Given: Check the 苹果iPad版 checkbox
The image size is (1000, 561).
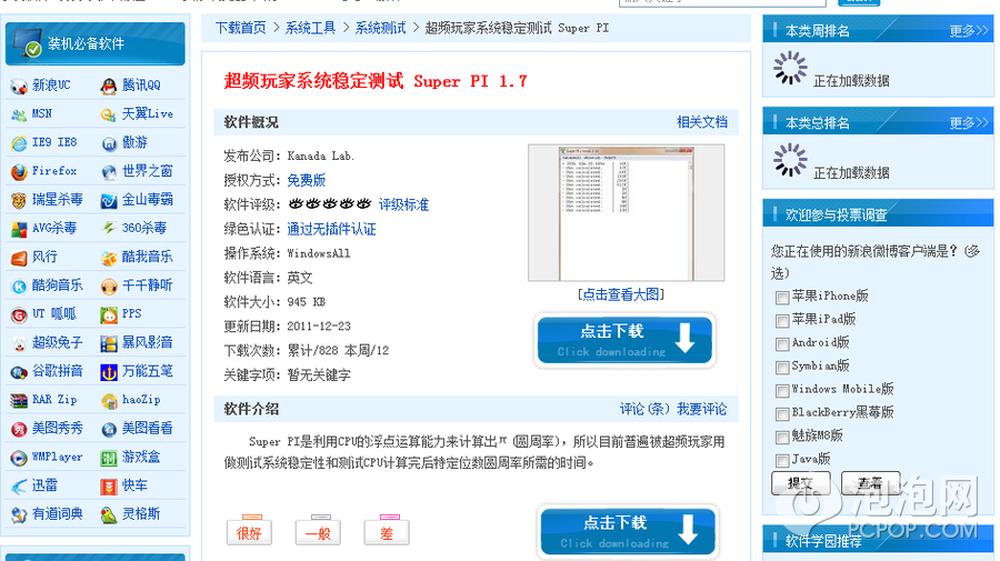Looking at the screenshot, I should [782, 320].
